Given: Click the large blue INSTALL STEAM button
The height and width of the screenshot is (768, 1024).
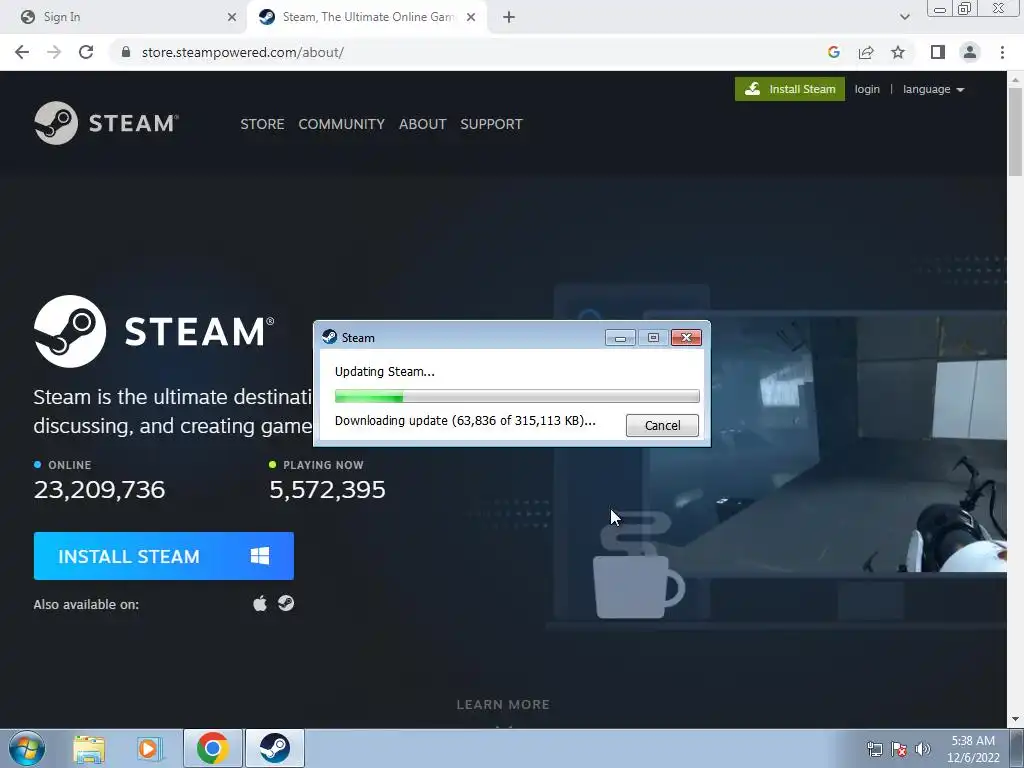Looking at the screenshot, I should pos(163,556).
